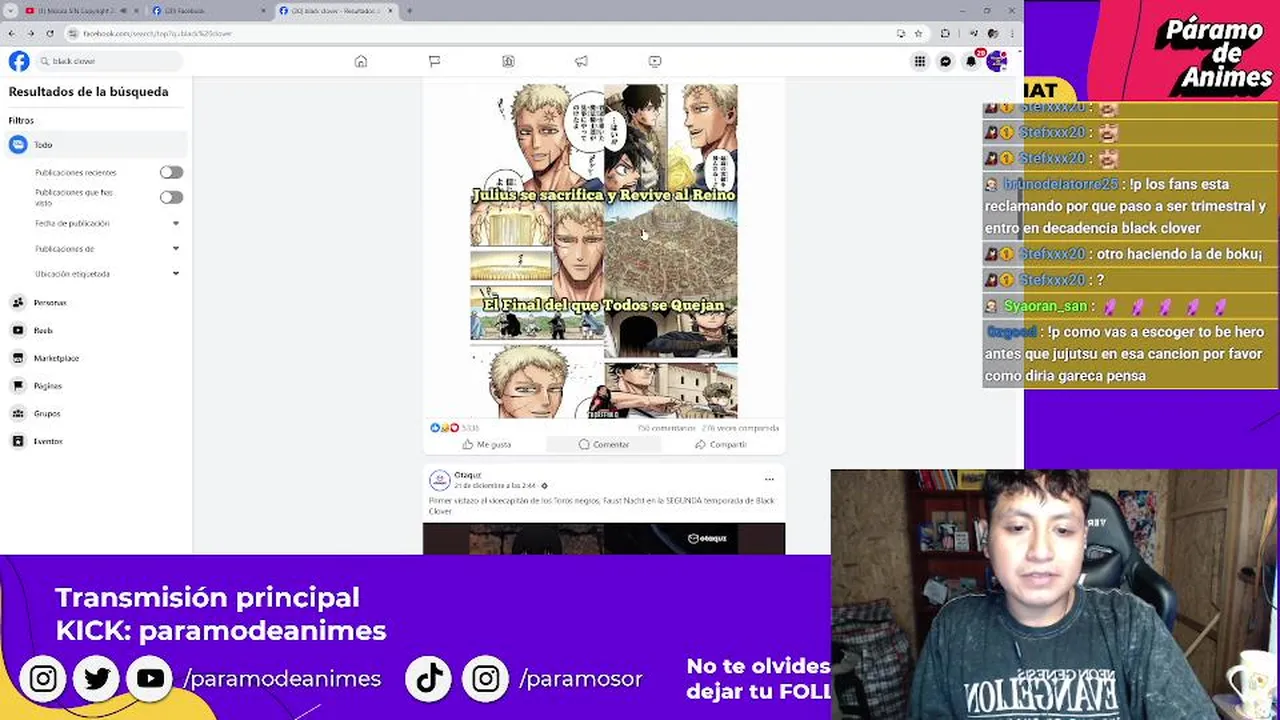Click the Personas icon in sidebar
1280x720 pixels.
click(x=18, y=302)
